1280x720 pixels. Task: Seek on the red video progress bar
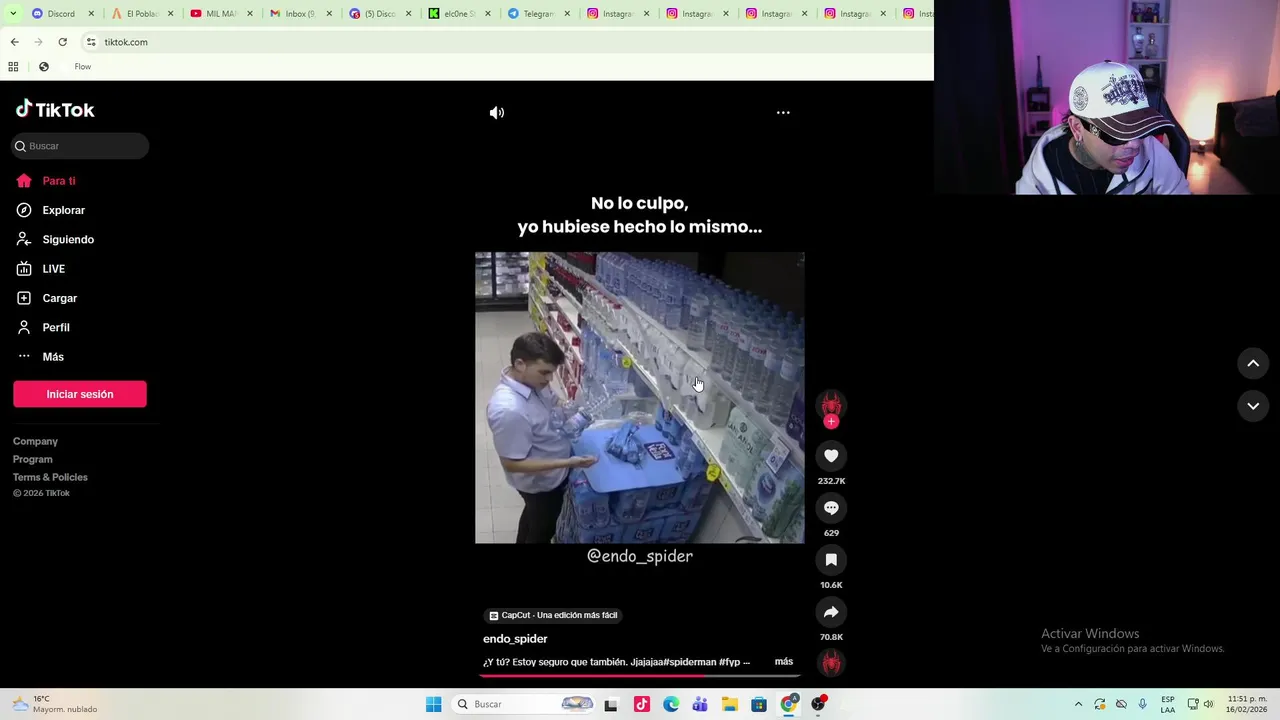[x=640, y=676]
